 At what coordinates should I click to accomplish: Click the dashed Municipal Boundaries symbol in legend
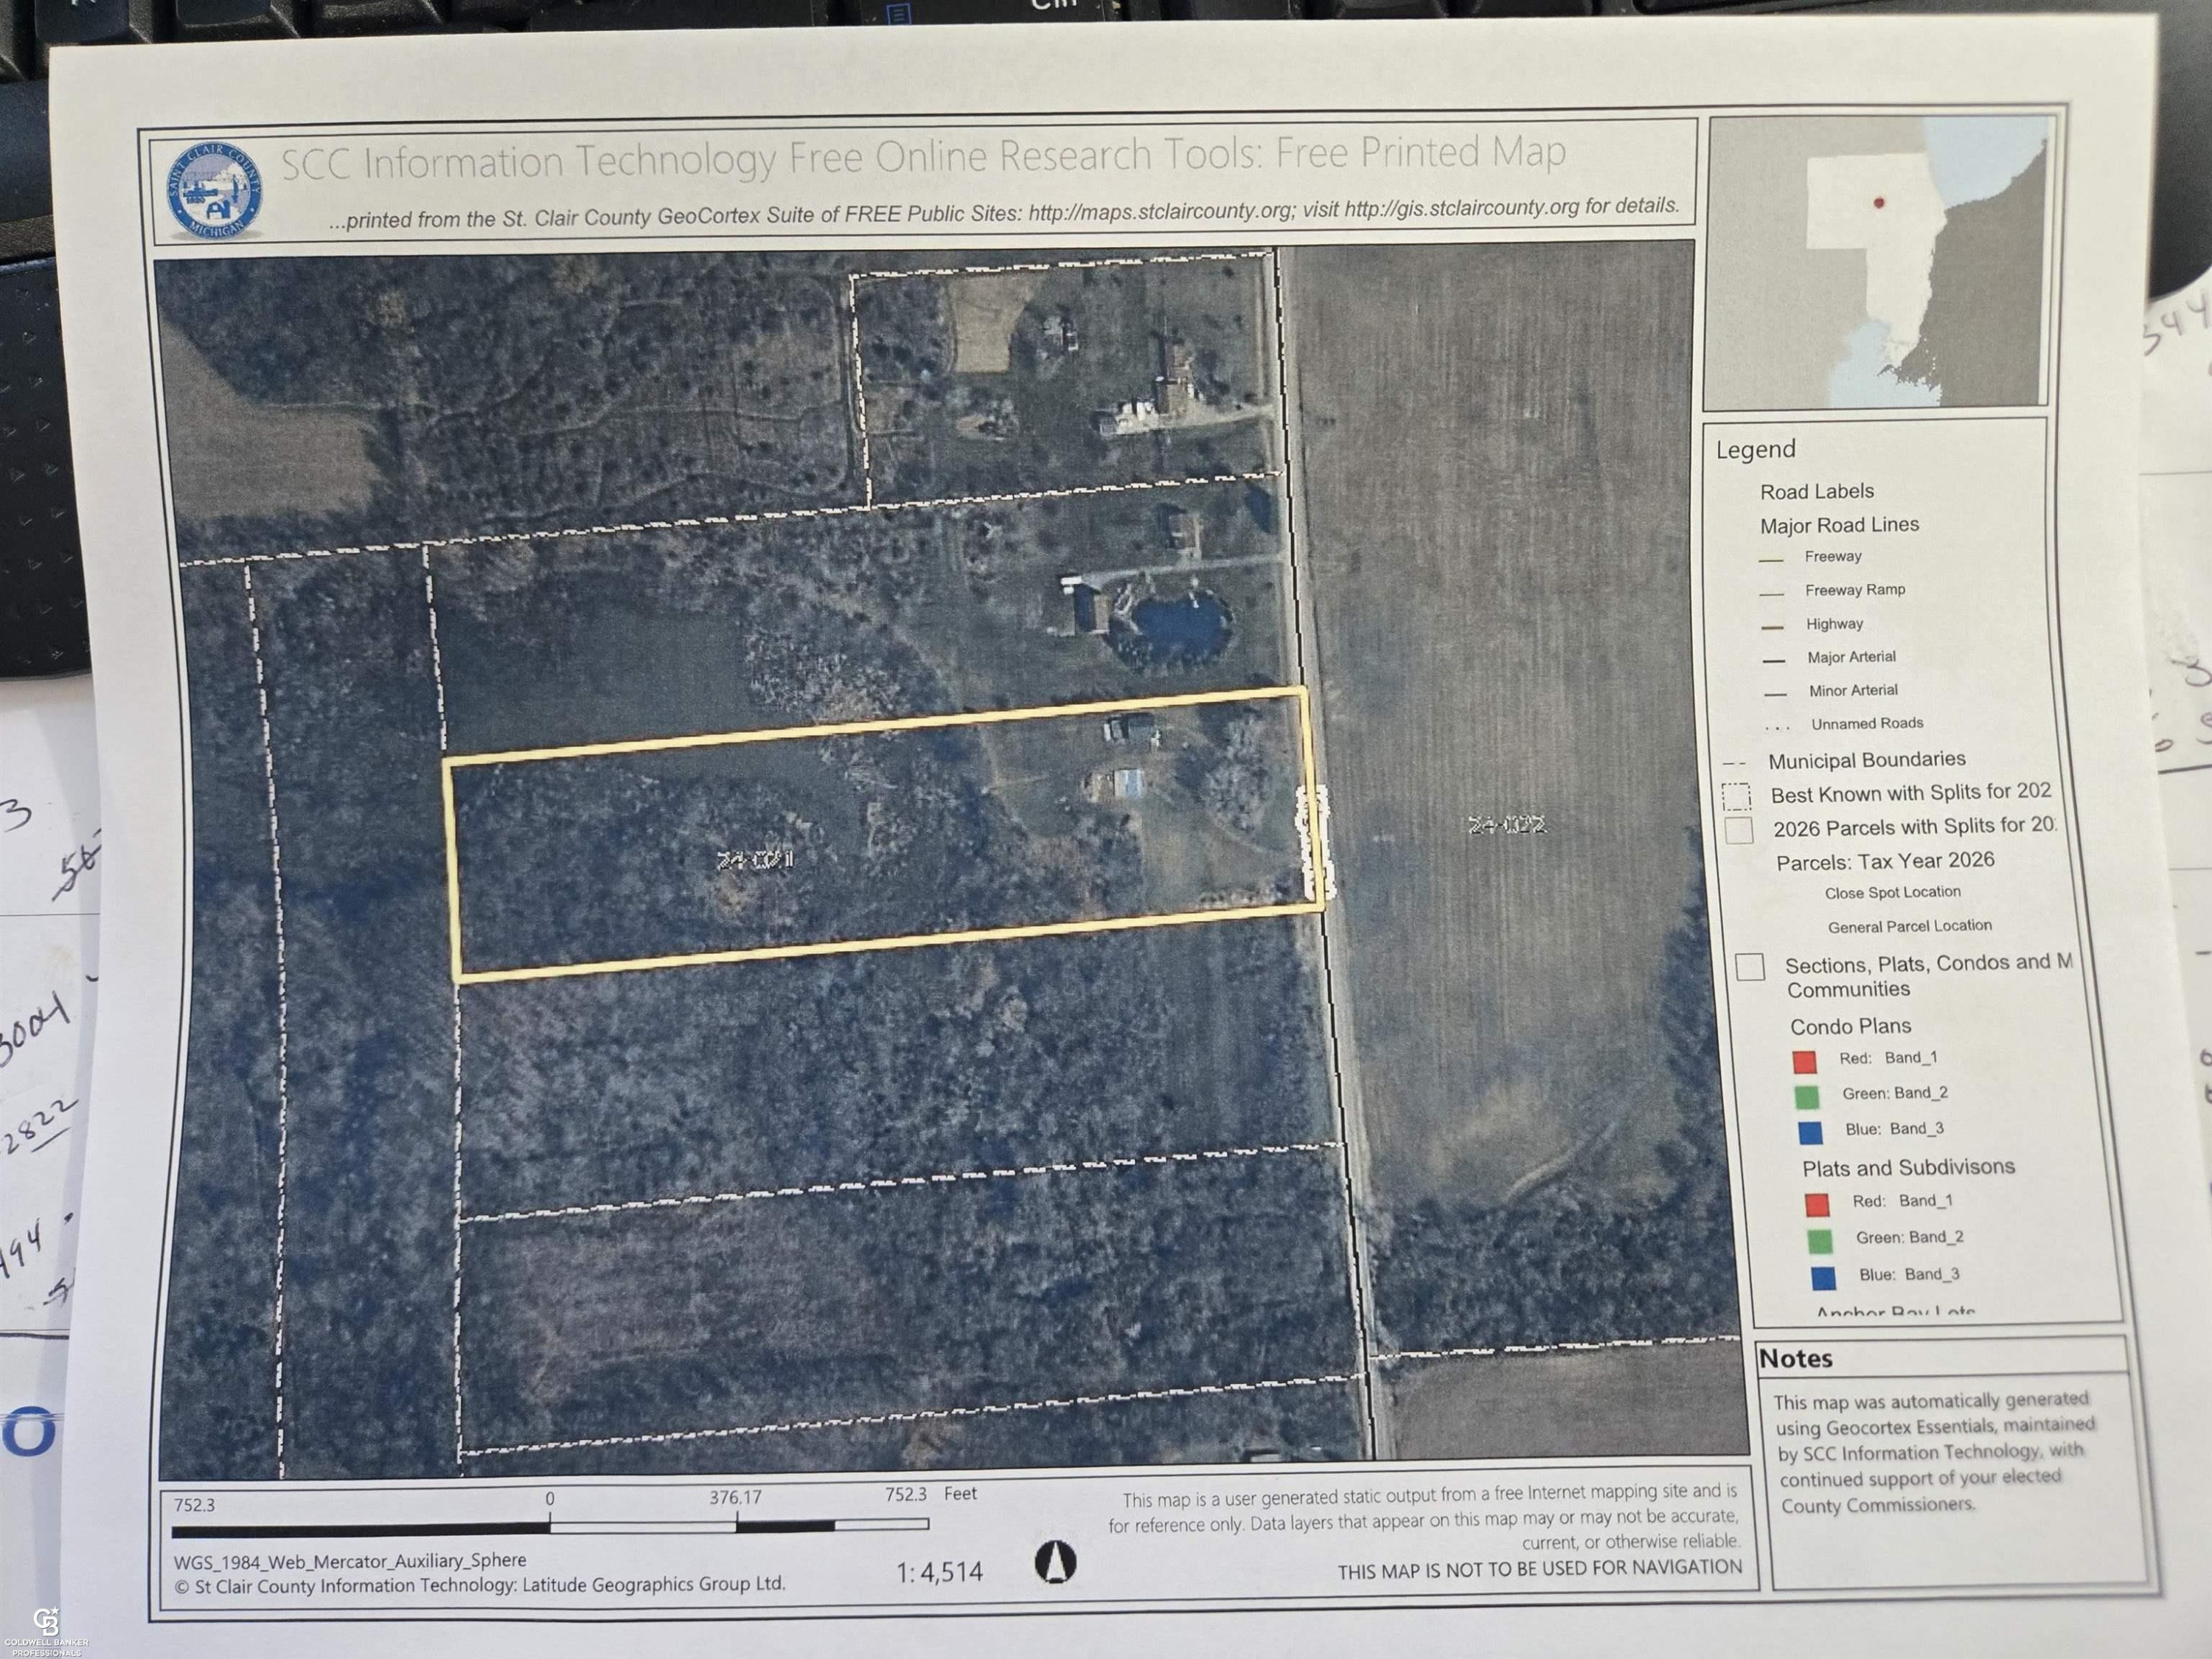click(1735, 763)
